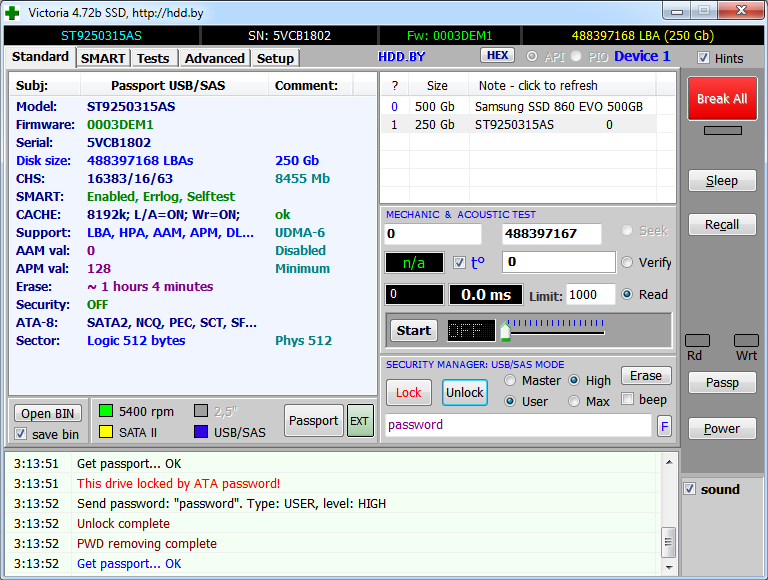
Task: Click the Lock button
Action: pyautogui.click(x=408, y=392)
